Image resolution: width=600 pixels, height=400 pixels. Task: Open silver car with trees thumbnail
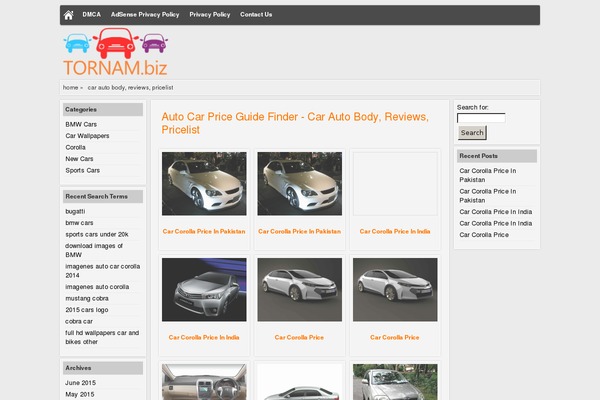pos(395,382)
